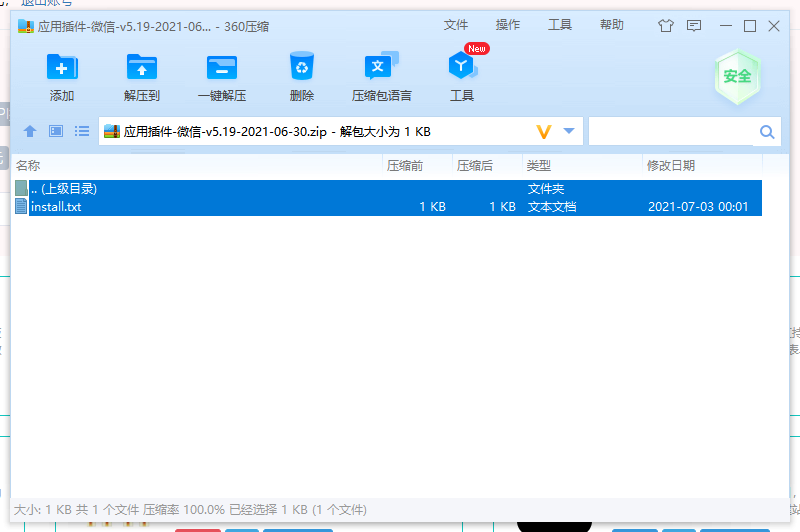Viewport: 800px width, 532px height.
Task: Open the 工具 toolbar icon with New badge
Action: (x=462, y=66)
